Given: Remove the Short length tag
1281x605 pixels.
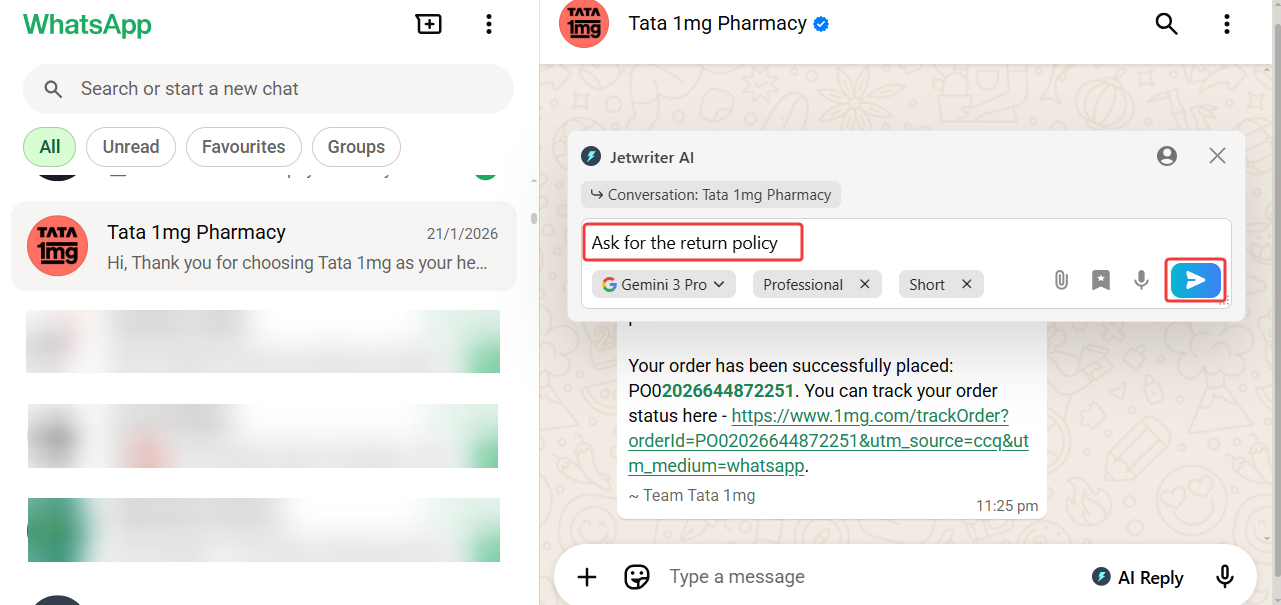Looking at the screenshot, I should (x=967, y=284).
